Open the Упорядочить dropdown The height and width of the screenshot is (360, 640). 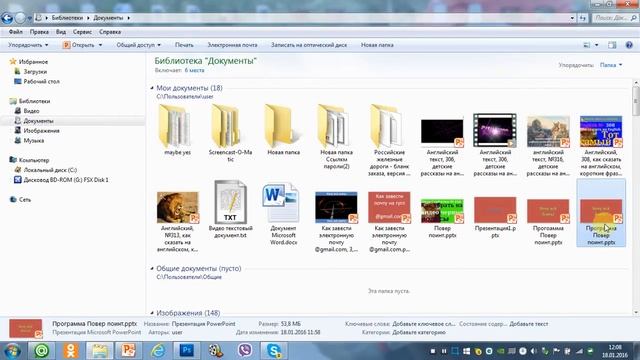tap(28, 45)
